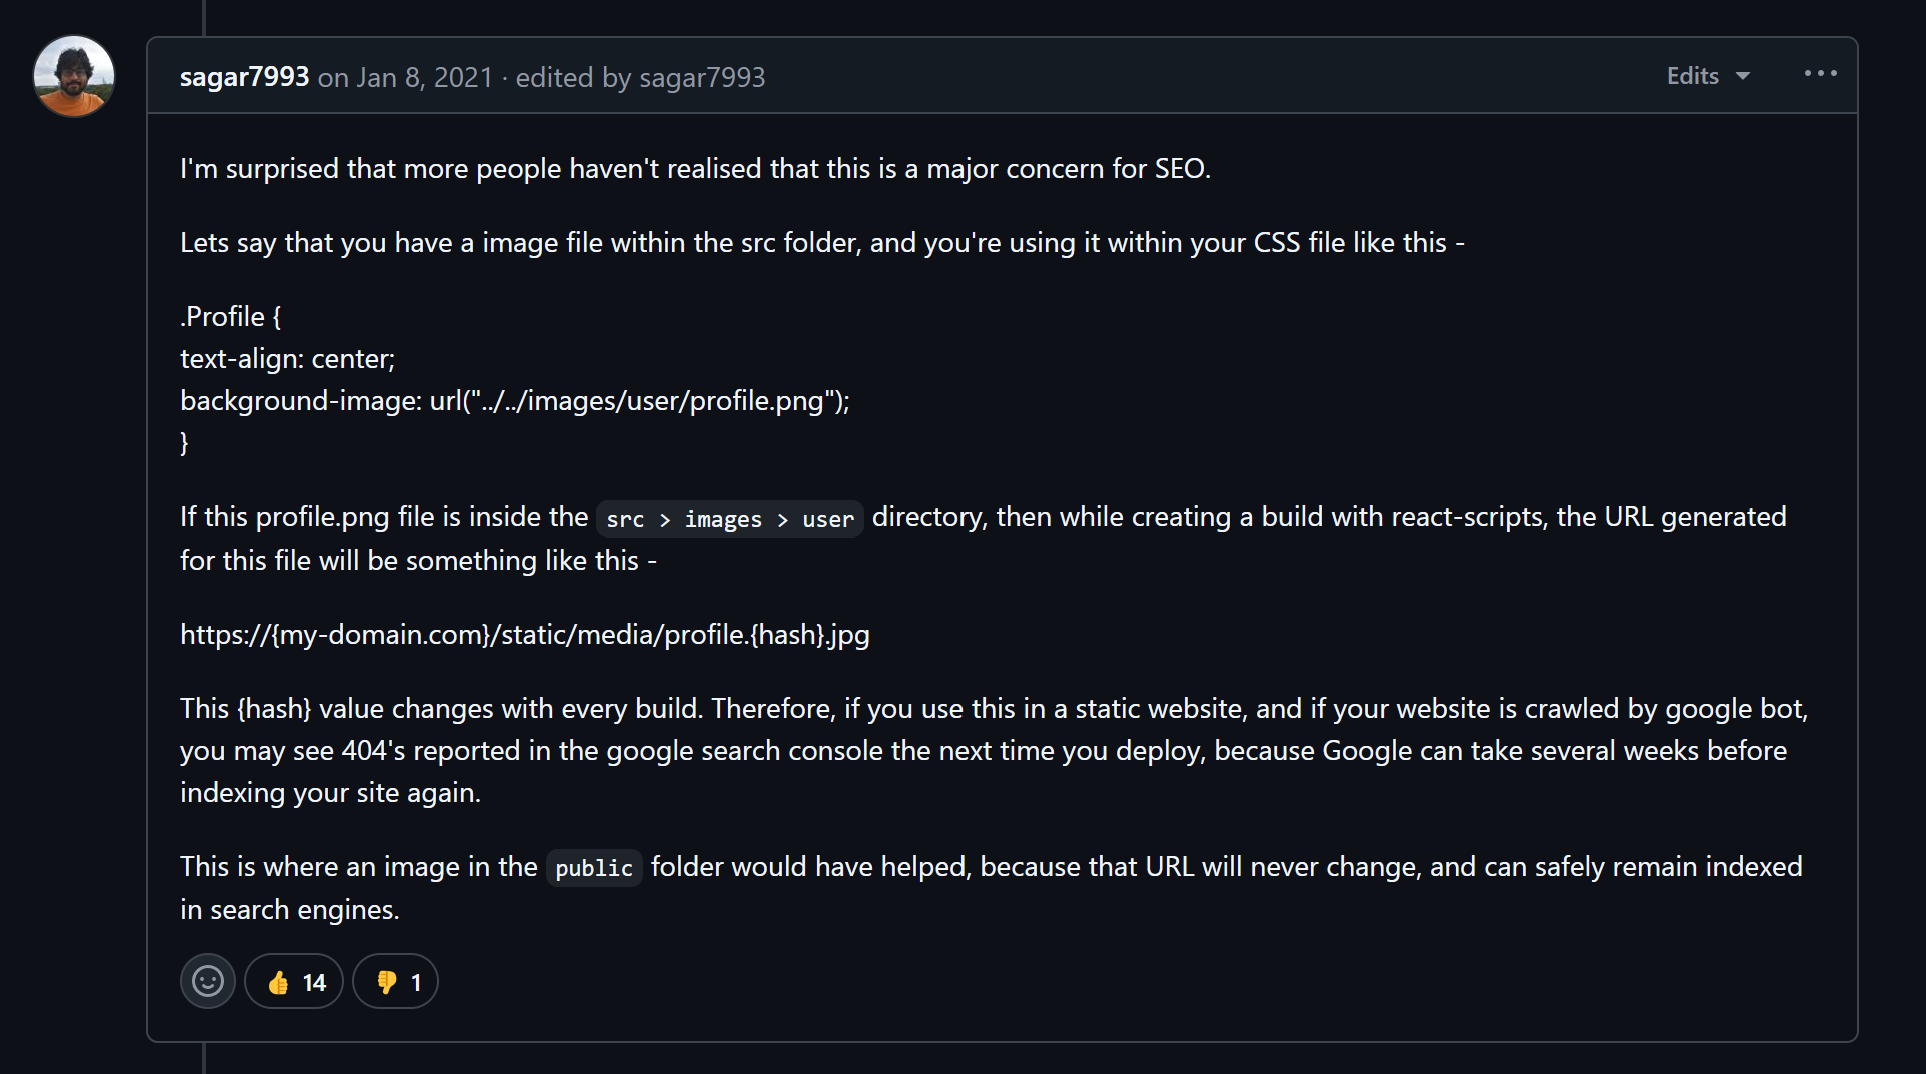This screenshot has height=1074, width=1926.
Task: Click the caret arrow beside Edits
Action: coord(1743,77)
